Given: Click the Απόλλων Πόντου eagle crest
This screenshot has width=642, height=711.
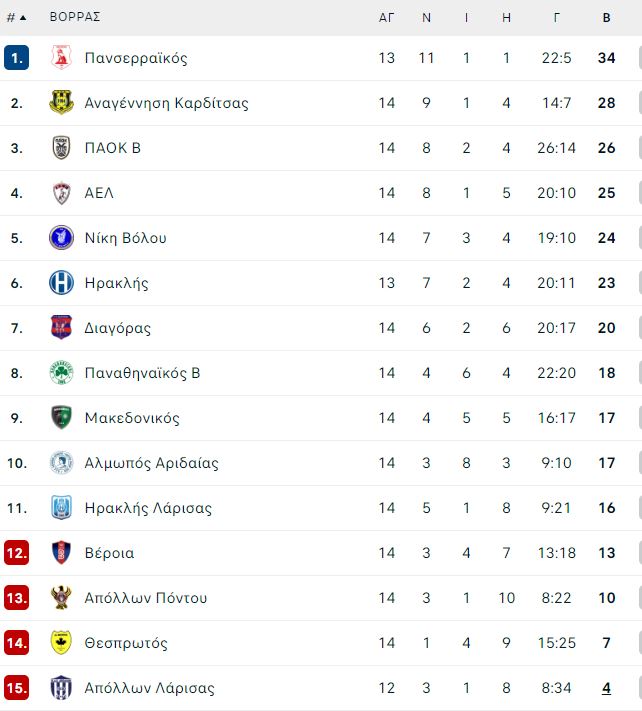Looking at the screenshot, I should pos(61,598).
